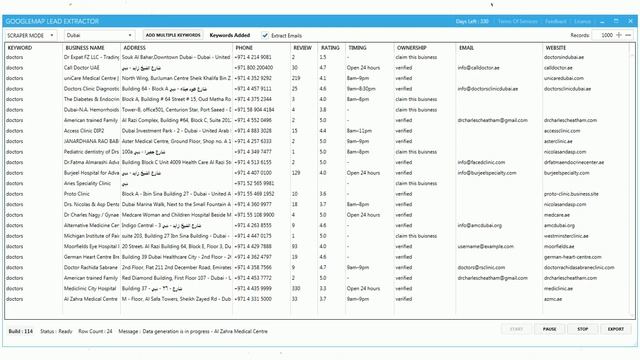Click website doctorsindubai.ae cell
This screenshot has height=360, width=640.
point(564,57)
